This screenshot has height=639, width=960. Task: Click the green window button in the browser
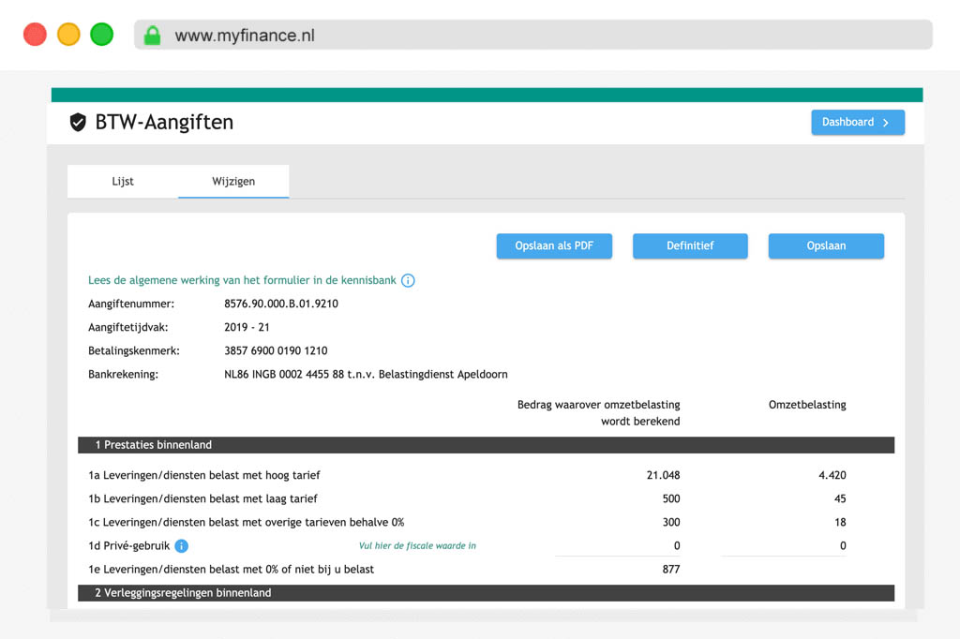point(101,33)
